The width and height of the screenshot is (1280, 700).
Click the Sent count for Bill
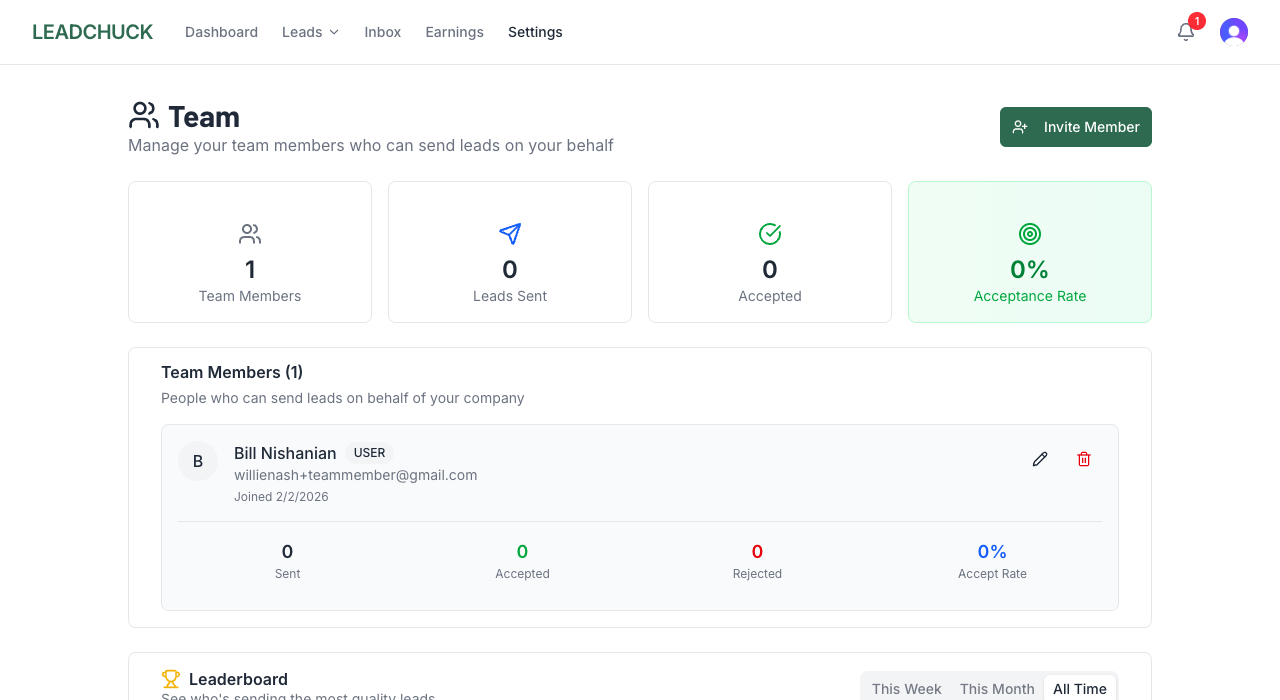point(288,552)
